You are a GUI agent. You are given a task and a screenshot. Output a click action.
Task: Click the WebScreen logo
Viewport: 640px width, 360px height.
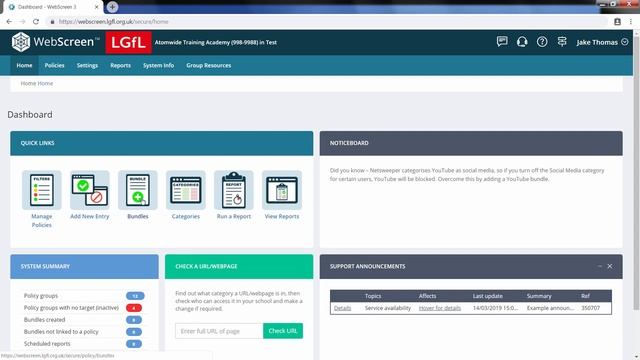[x=56, y=42]
